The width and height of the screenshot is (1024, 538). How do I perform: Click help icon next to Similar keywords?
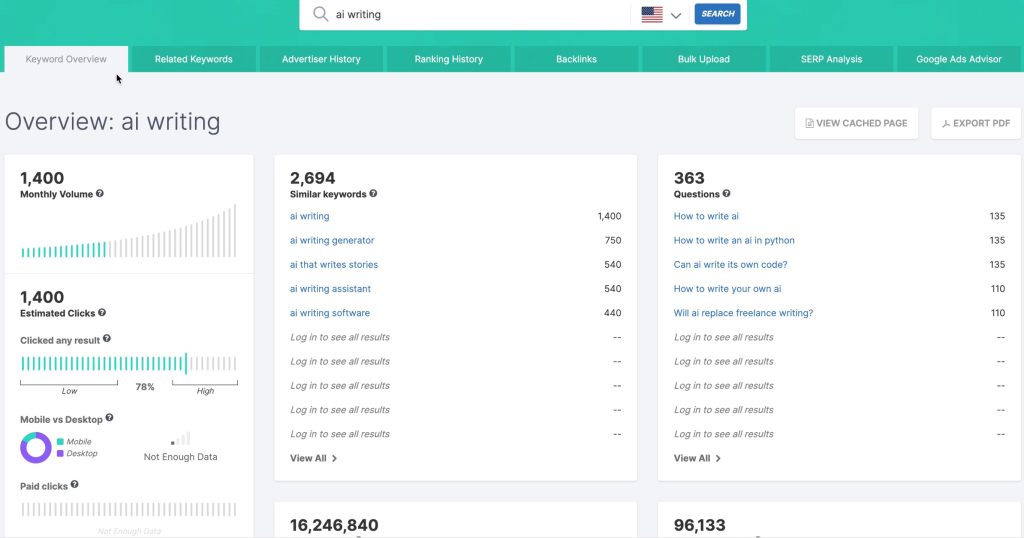[373, 194]
